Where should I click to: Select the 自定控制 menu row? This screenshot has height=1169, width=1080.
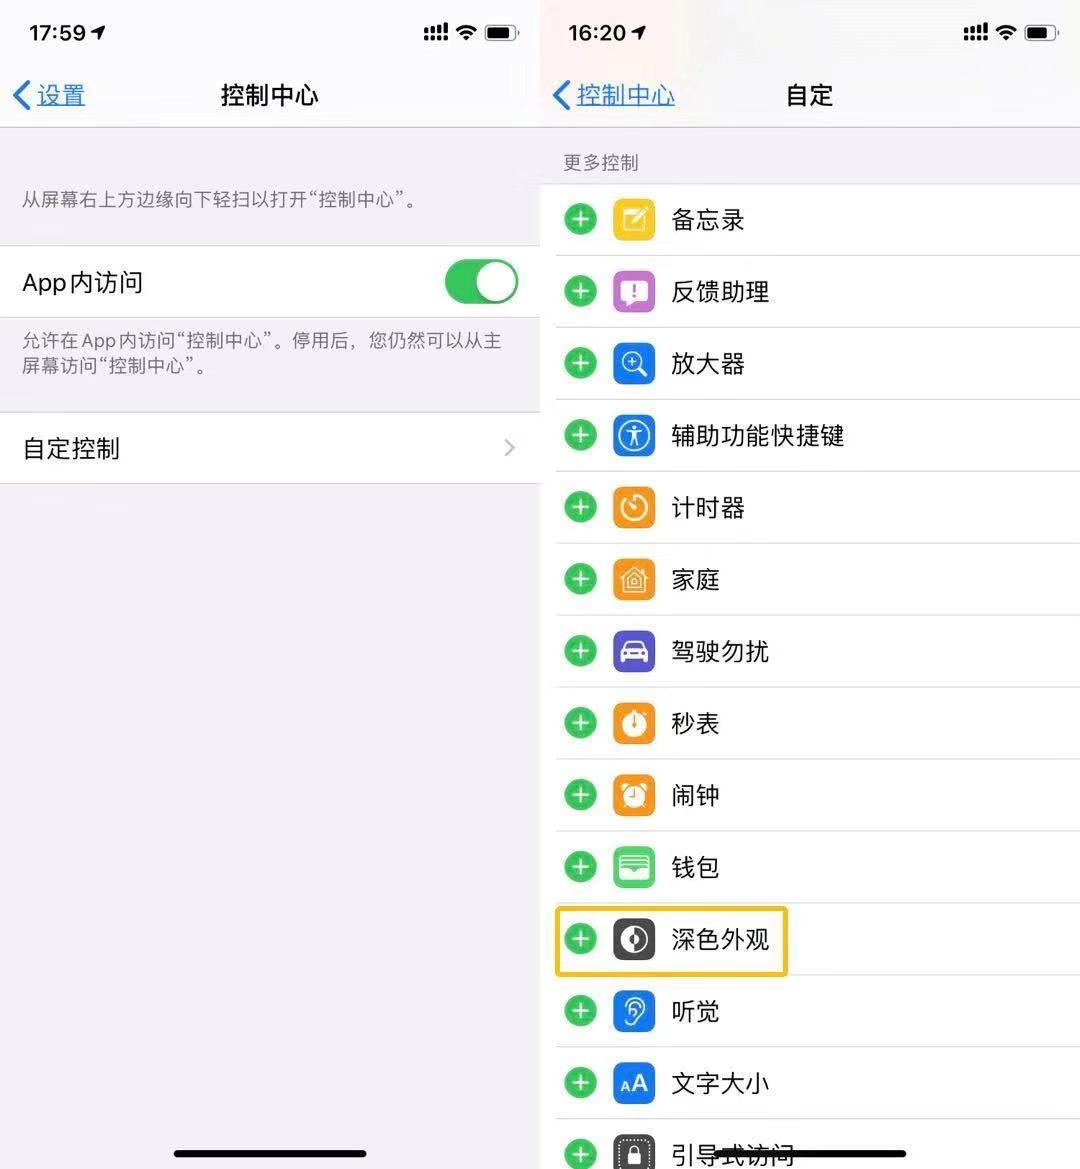tap(270, 448)
